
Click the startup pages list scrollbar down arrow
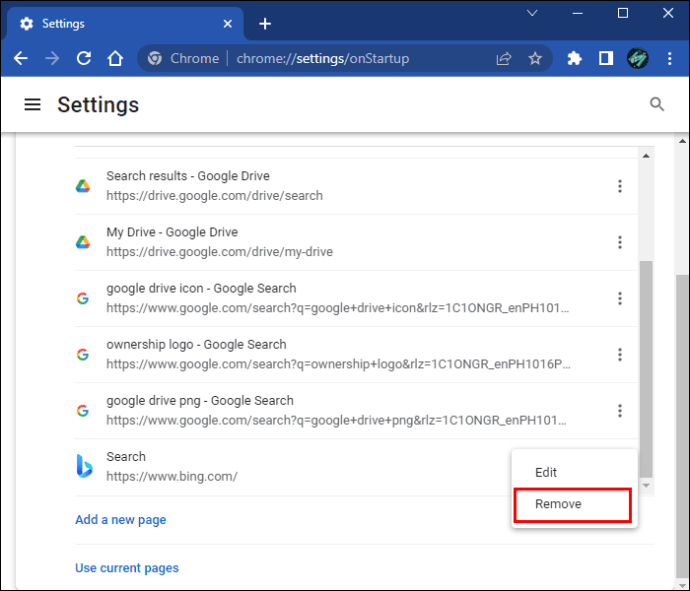tap(646, 485)
